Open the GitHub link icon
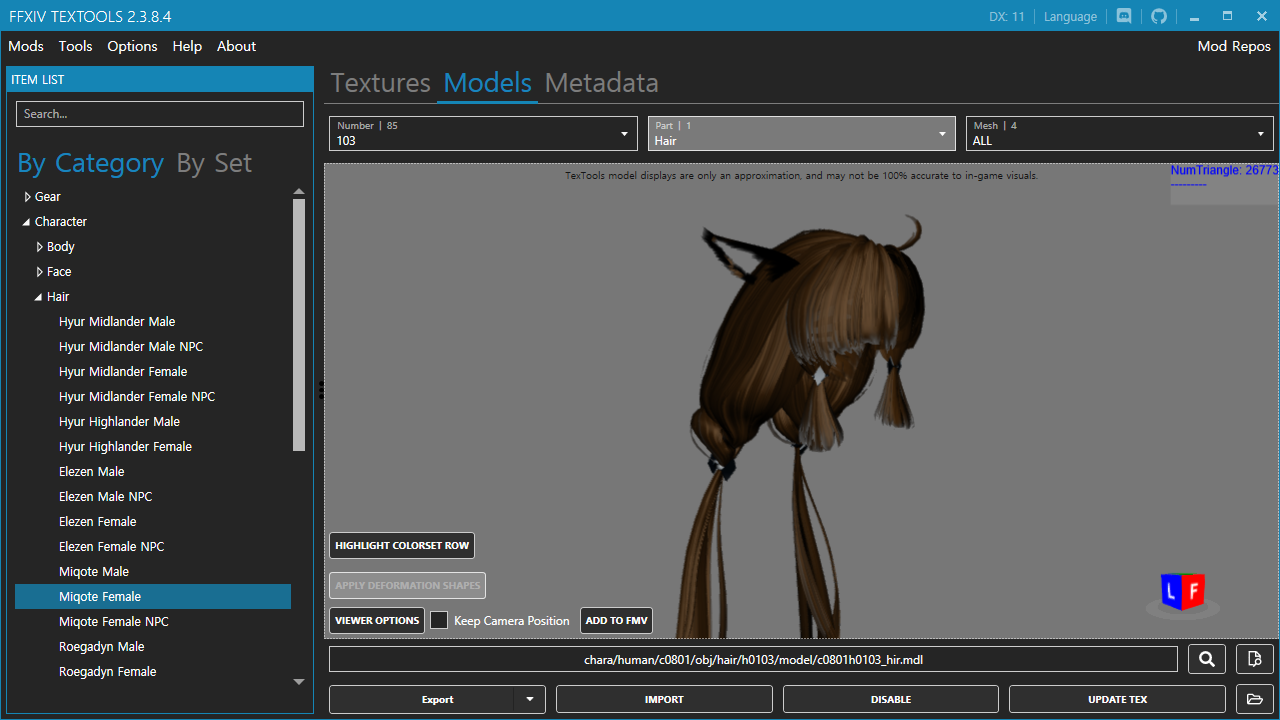Screen dimensions: 1280x720 [x=1159, y=16]
